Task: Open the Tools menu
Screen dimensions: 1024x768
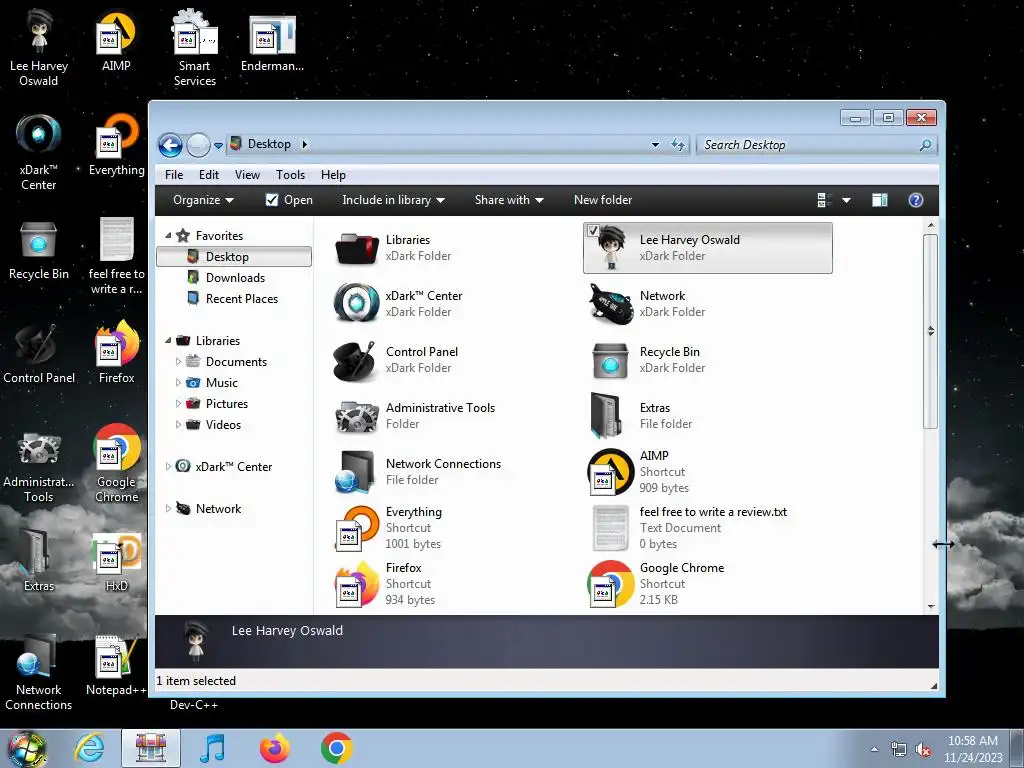Action: coord(290,174)
